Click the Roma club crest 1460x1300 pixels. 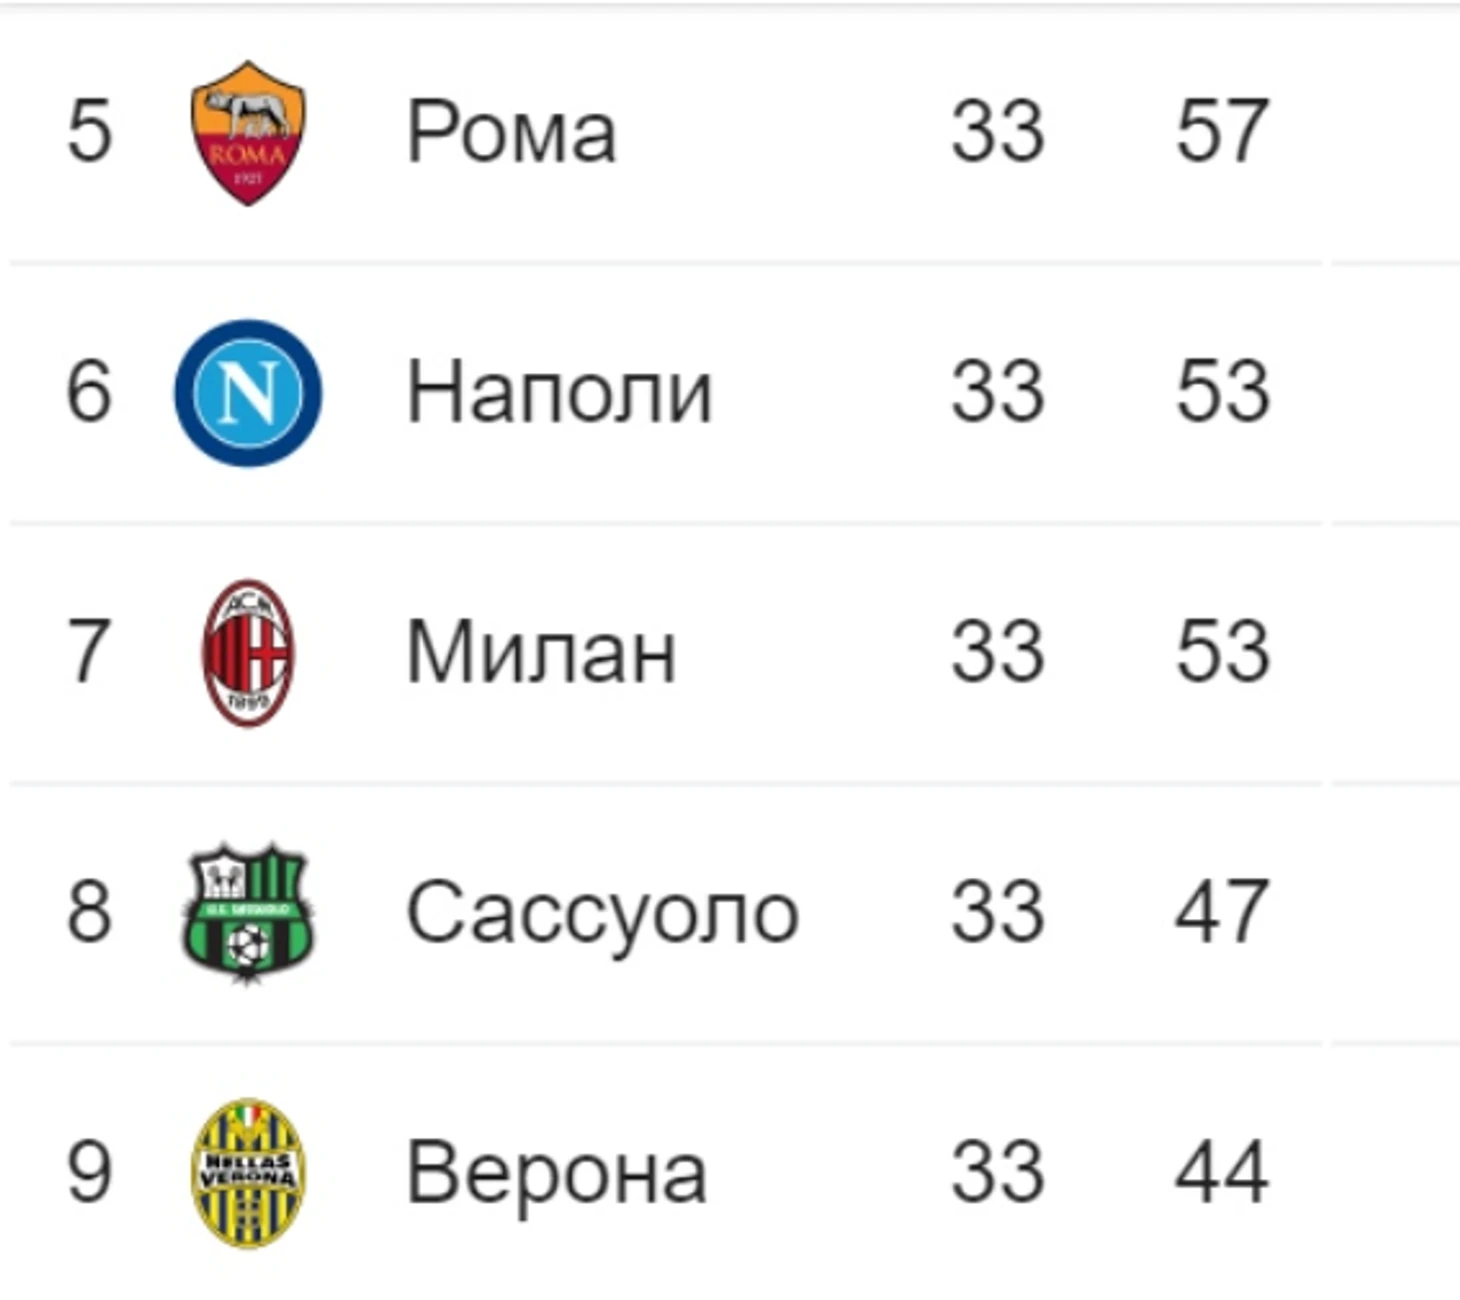click(248, 133)
